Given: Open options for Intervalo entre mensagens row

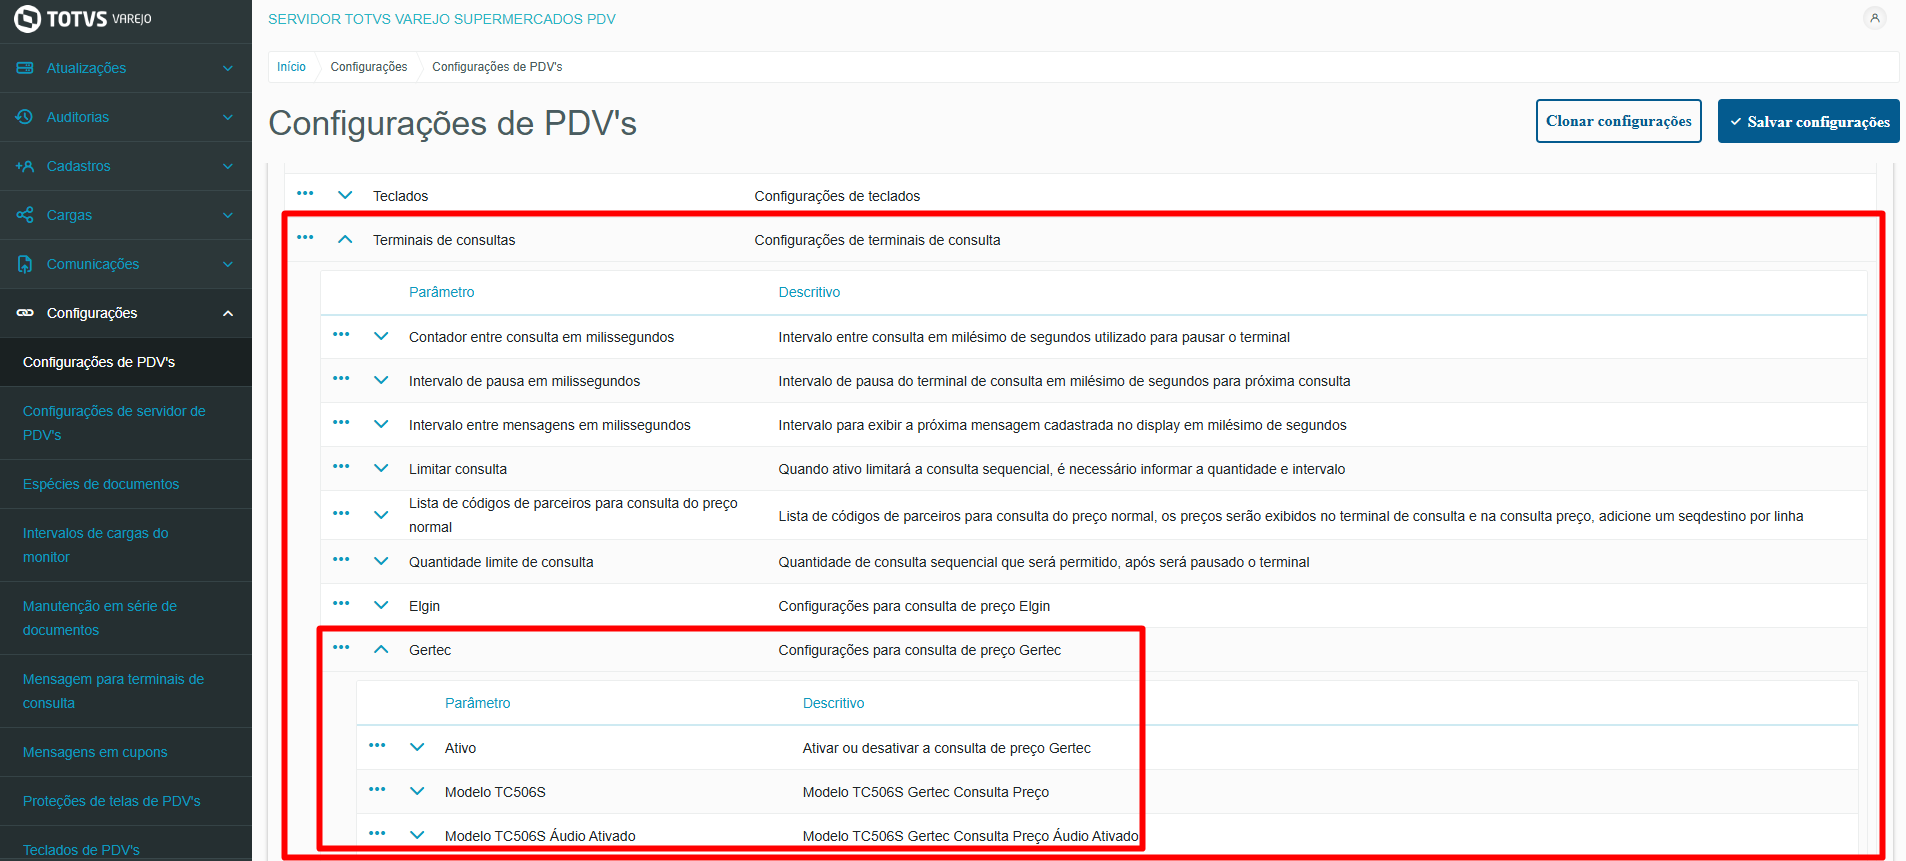Looking at the screenshot, I should tap(341, 423).
